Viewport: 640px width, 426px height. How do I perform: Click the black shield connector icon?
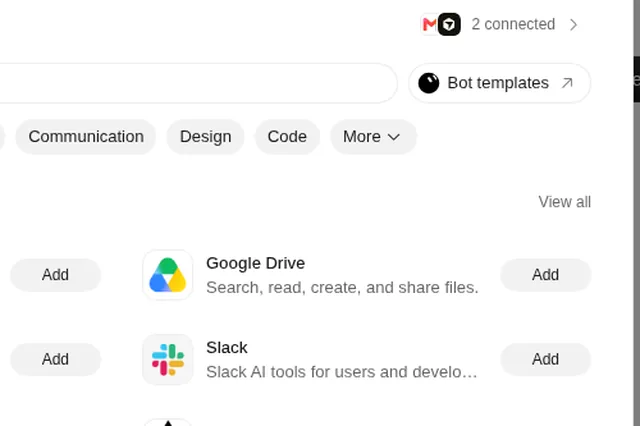click(449, 24)
